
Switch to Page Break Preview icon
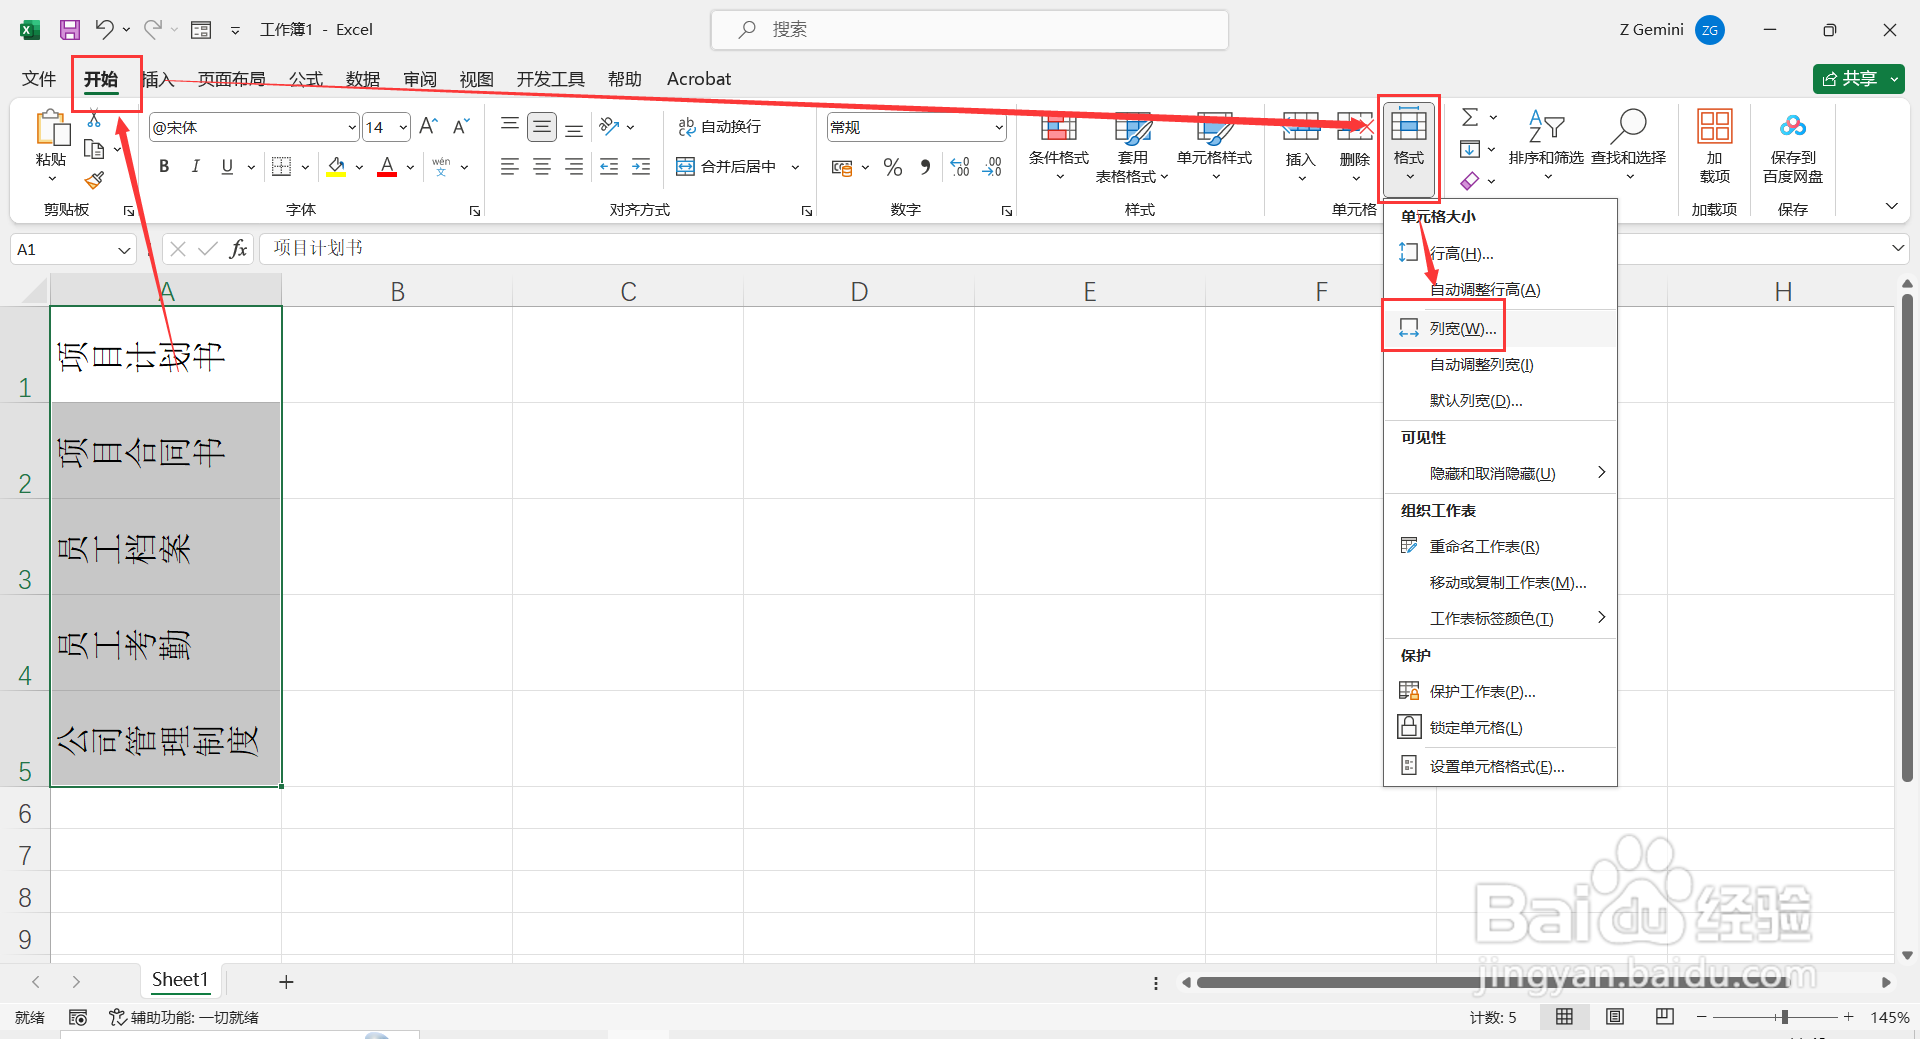point(1665,1017)
